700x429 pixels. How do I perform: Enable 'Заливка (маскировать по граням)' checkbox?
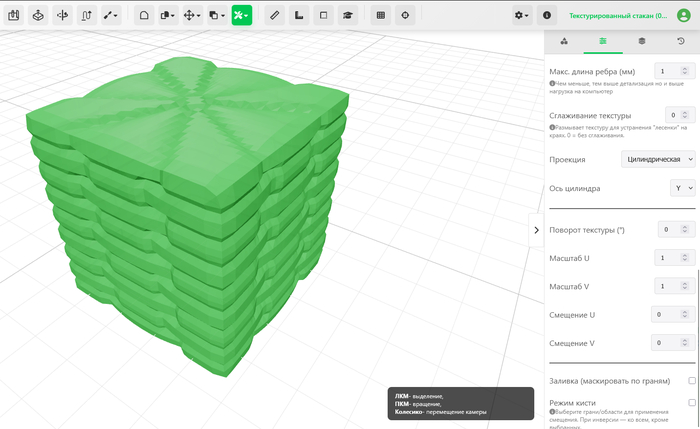click(x=692, y=381)
